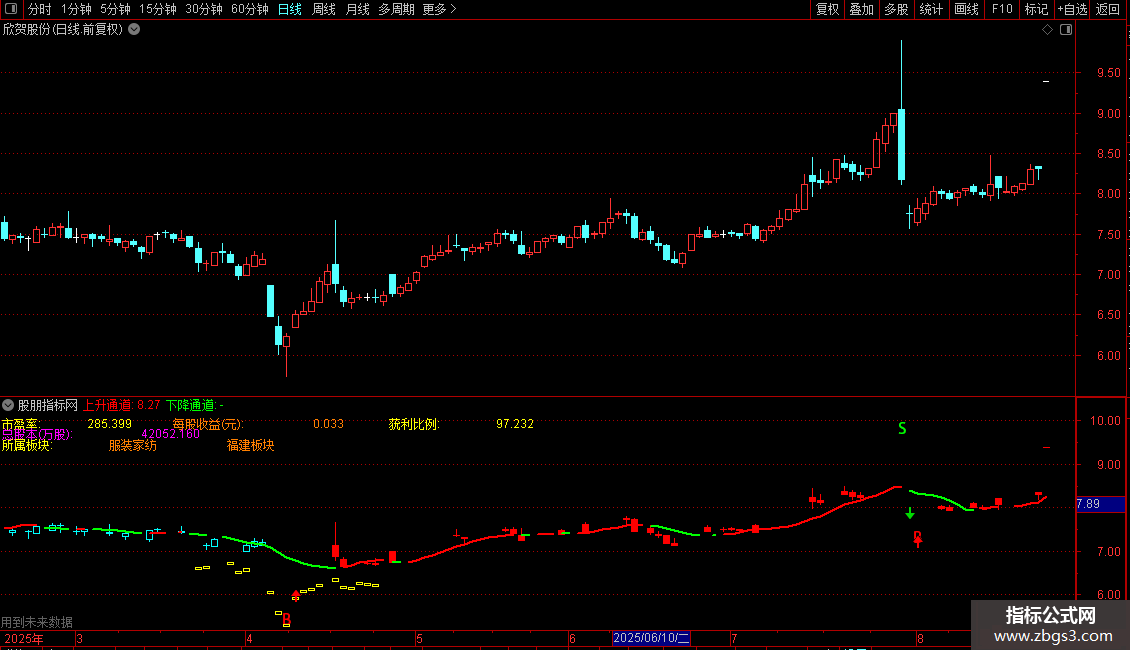
Task: Open the 多周期 multi-period view
Action: pyautogui.click(x=396, y=9)
